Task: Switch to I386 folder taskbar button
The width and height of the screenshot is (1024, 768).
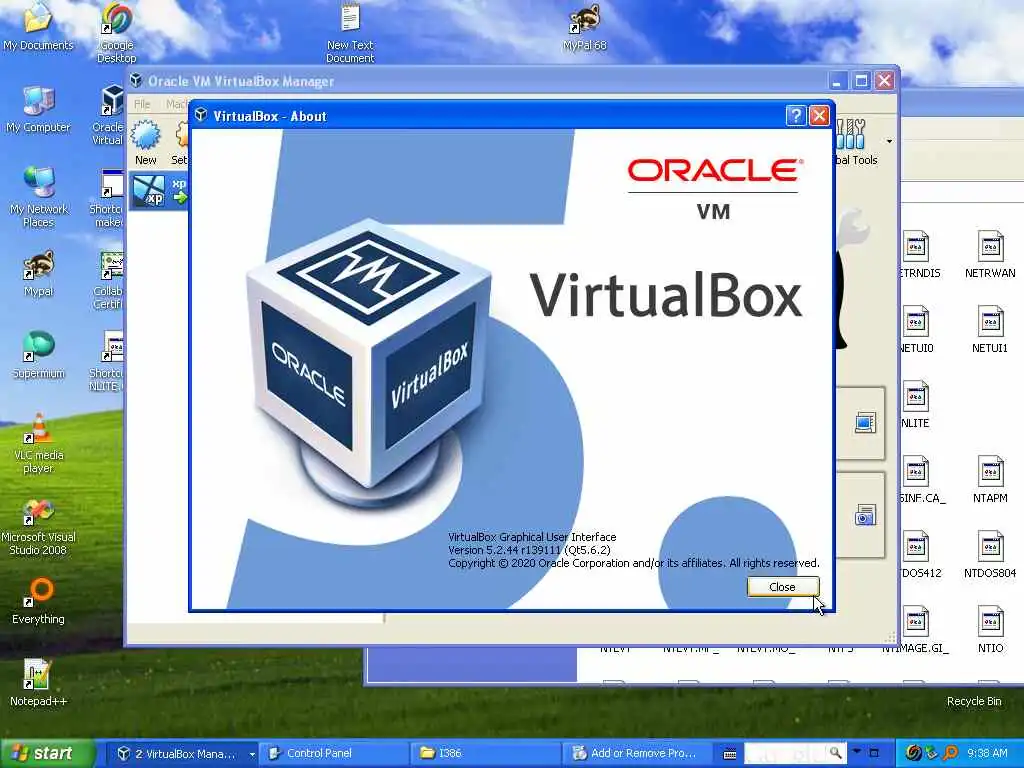Action: 487,754
